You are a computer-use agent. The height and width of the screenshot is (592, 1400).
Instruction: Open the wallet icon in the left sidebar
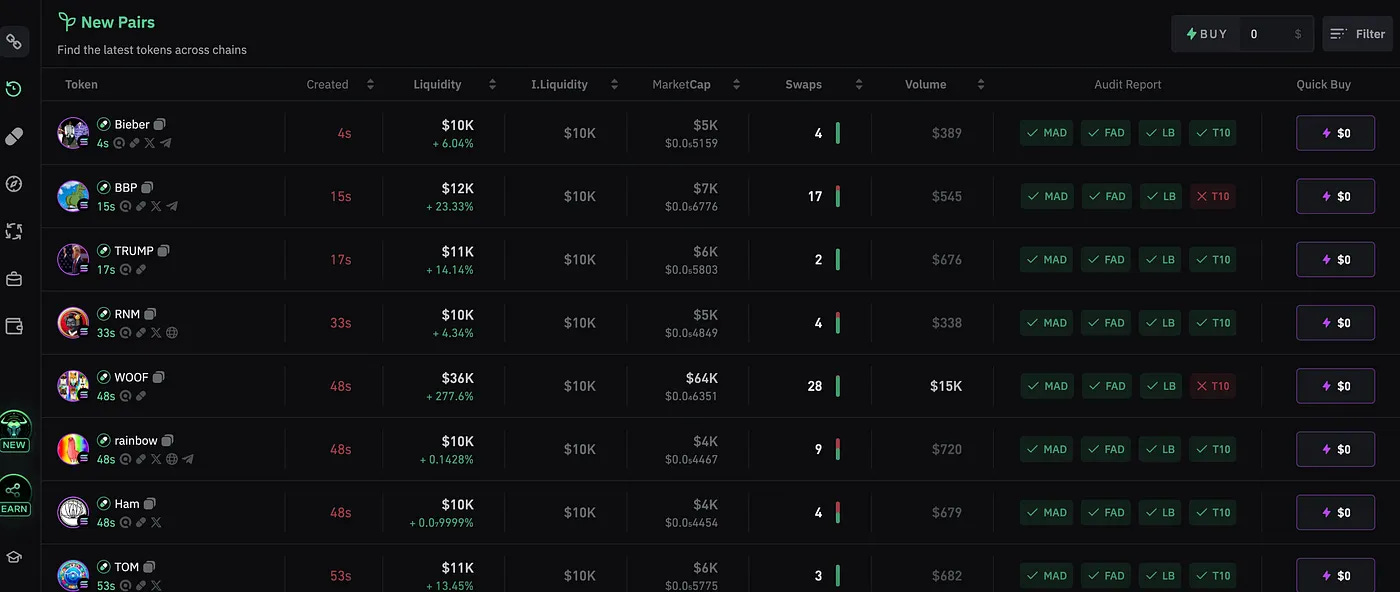point(14,326)
